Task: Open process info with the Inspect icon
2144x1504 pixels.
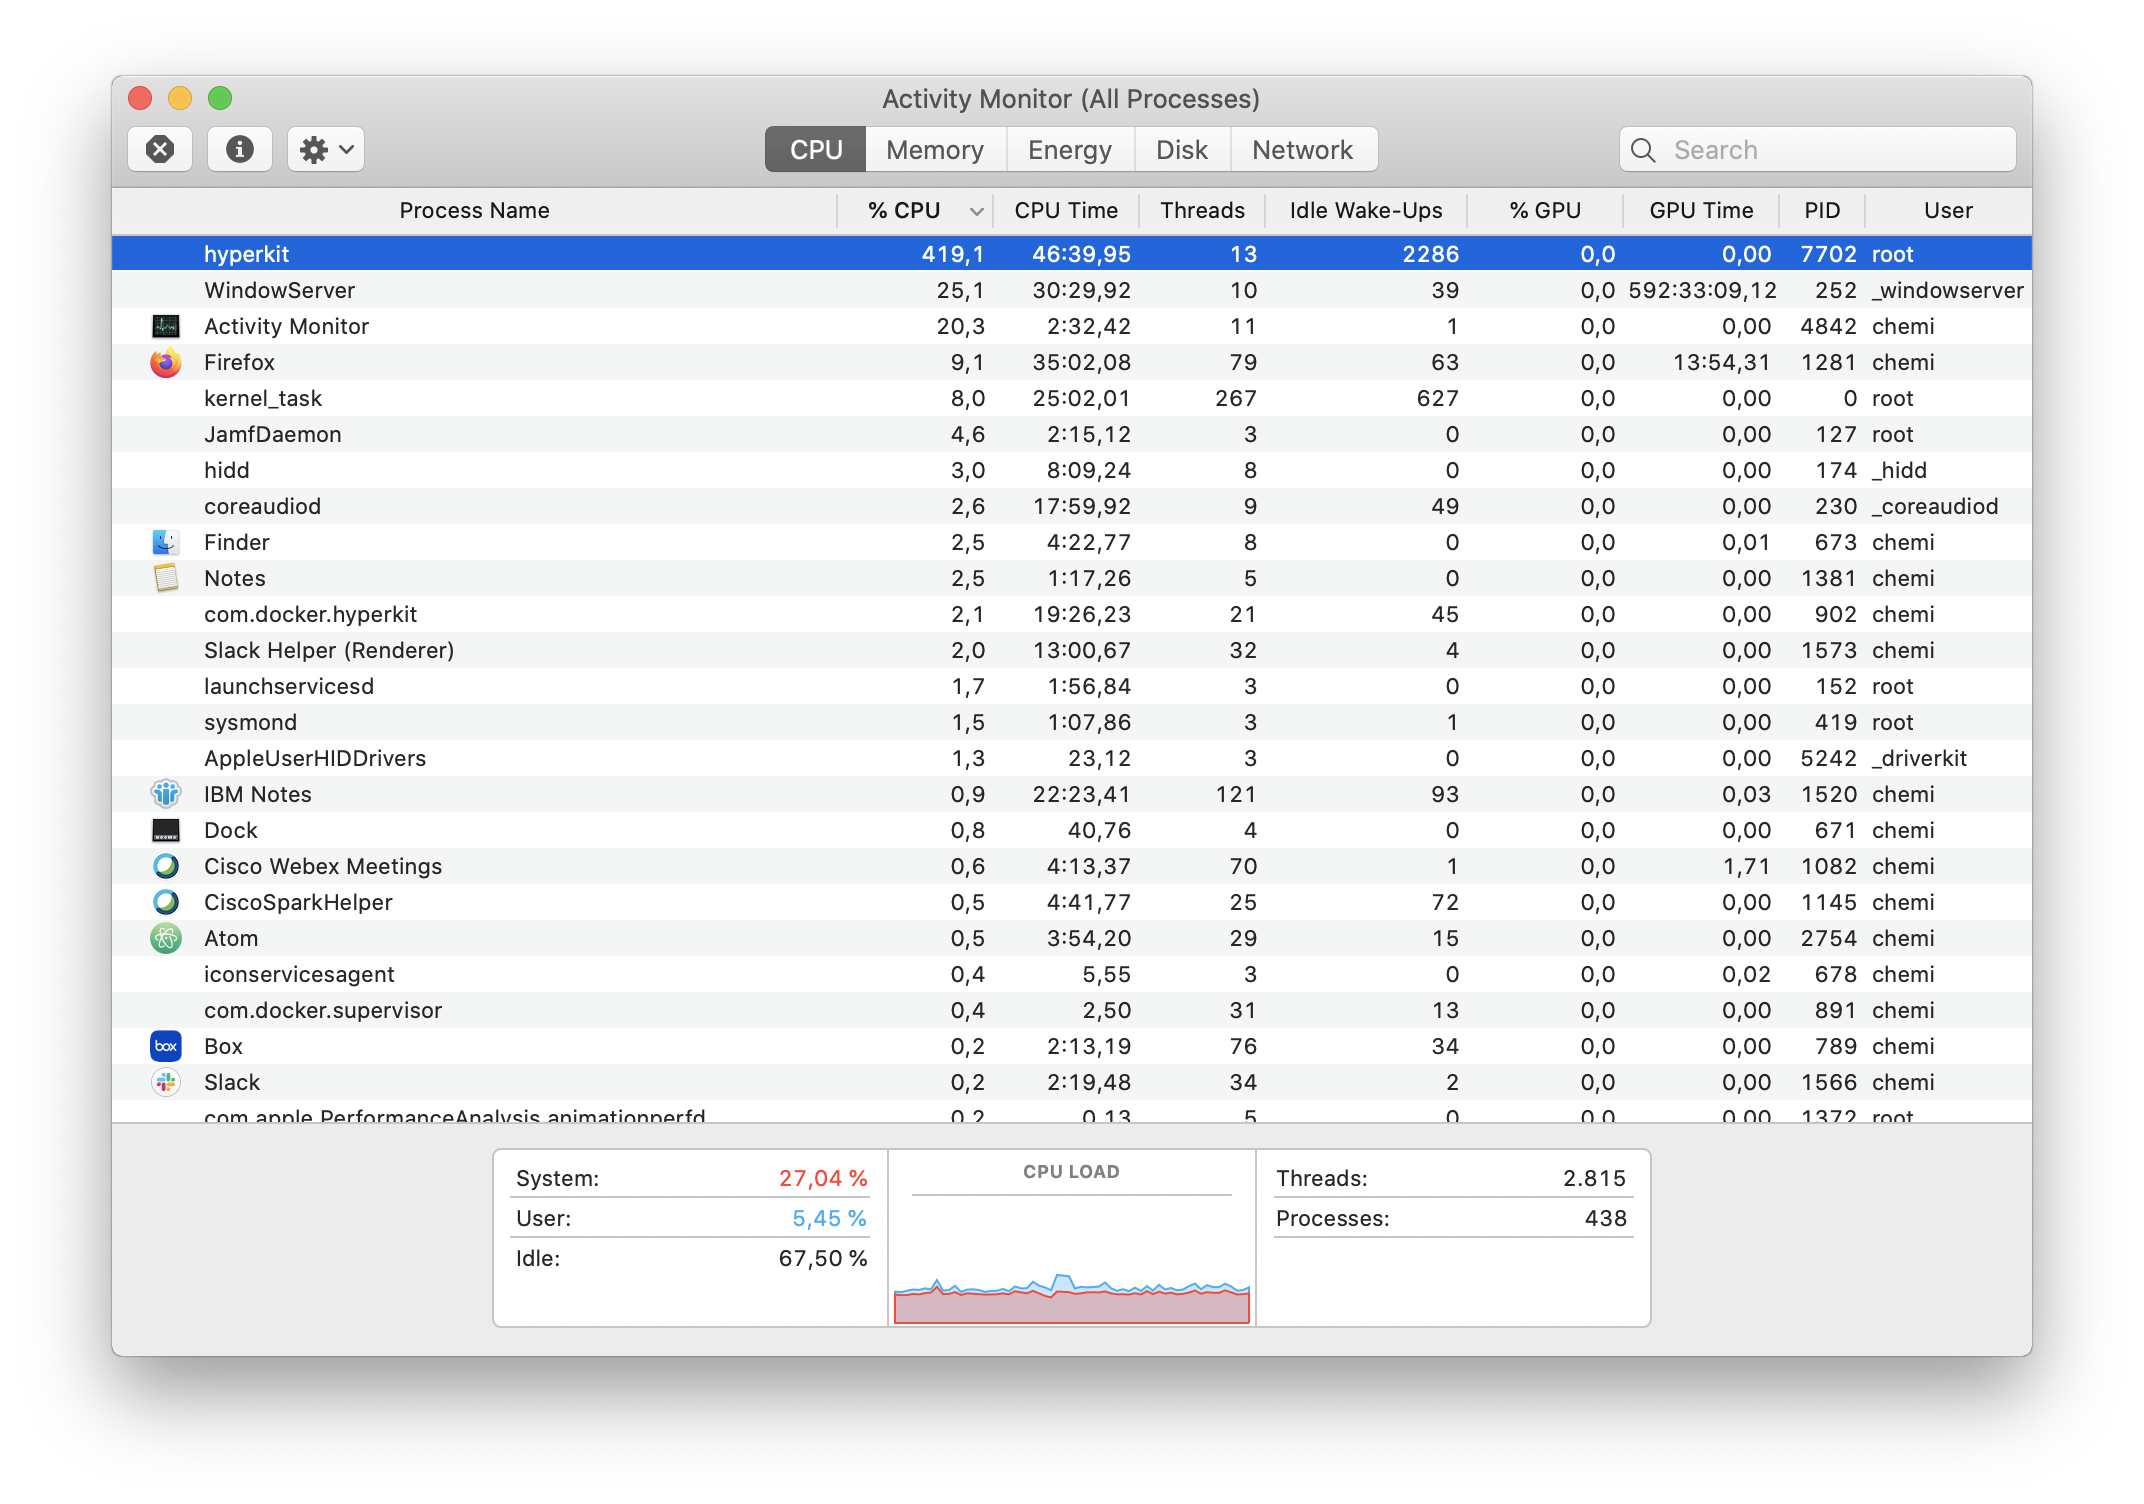Action: point(239,148)
